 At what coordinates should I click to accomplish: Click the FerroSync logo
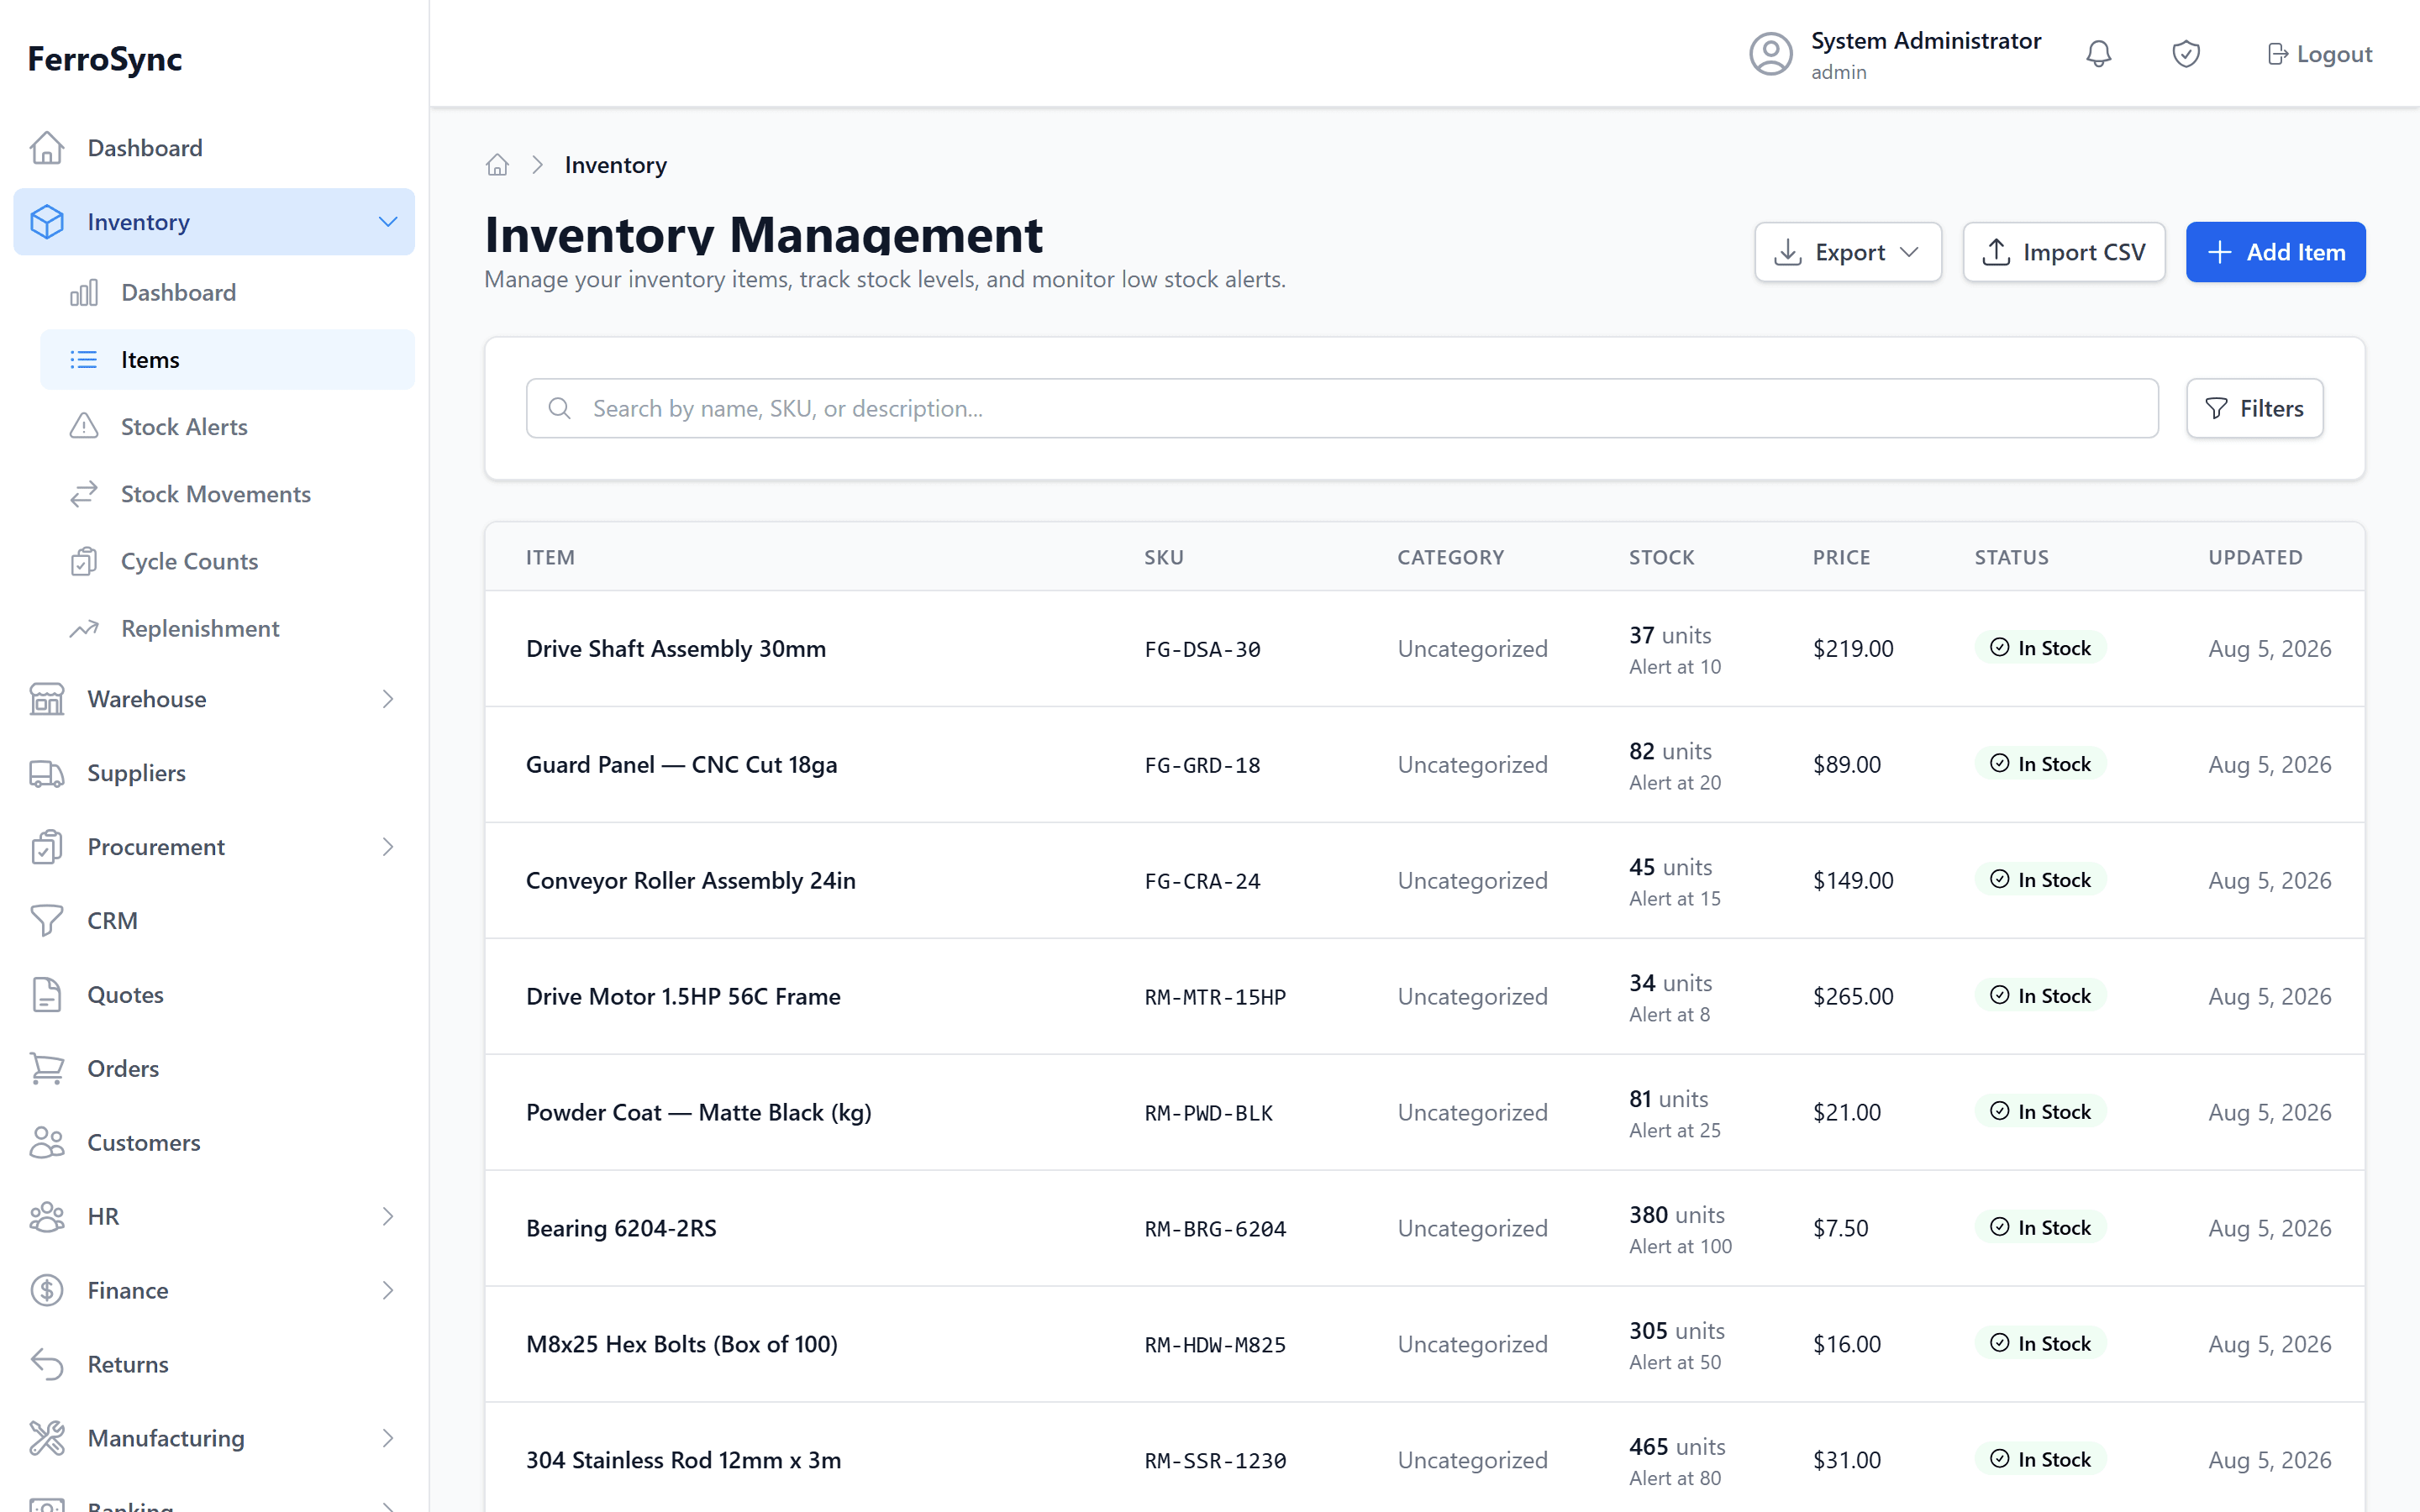[x=105, y=59]
